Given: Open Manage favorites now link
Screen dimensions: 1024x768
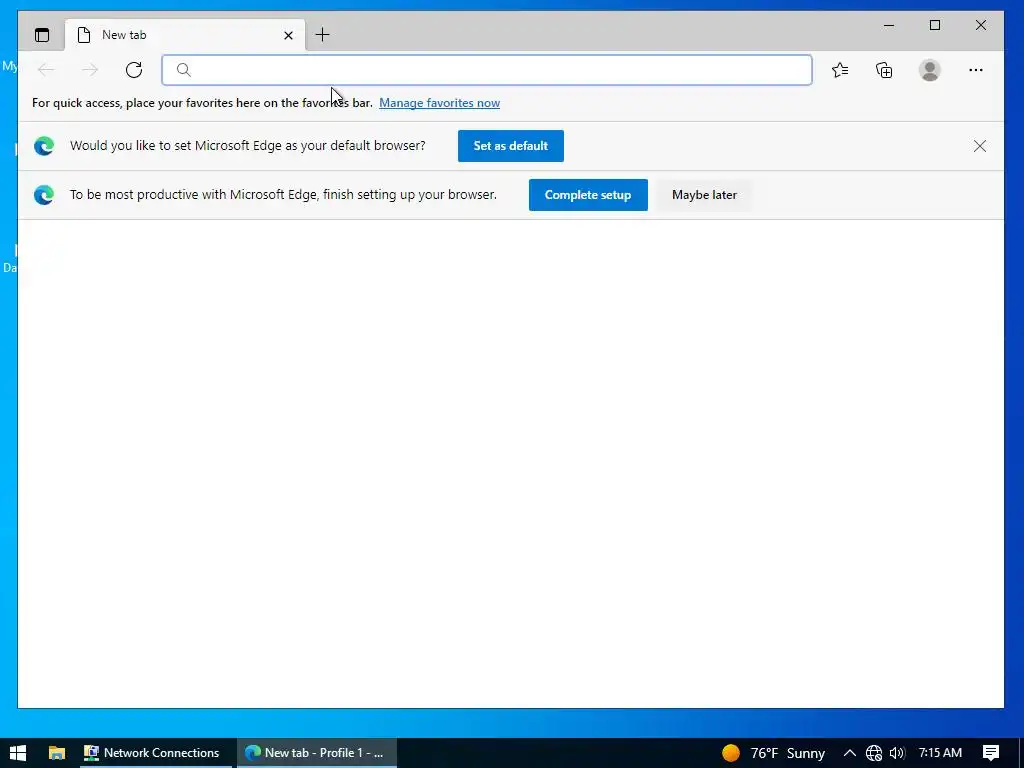Looking at the screenshot, I should 440,103.
